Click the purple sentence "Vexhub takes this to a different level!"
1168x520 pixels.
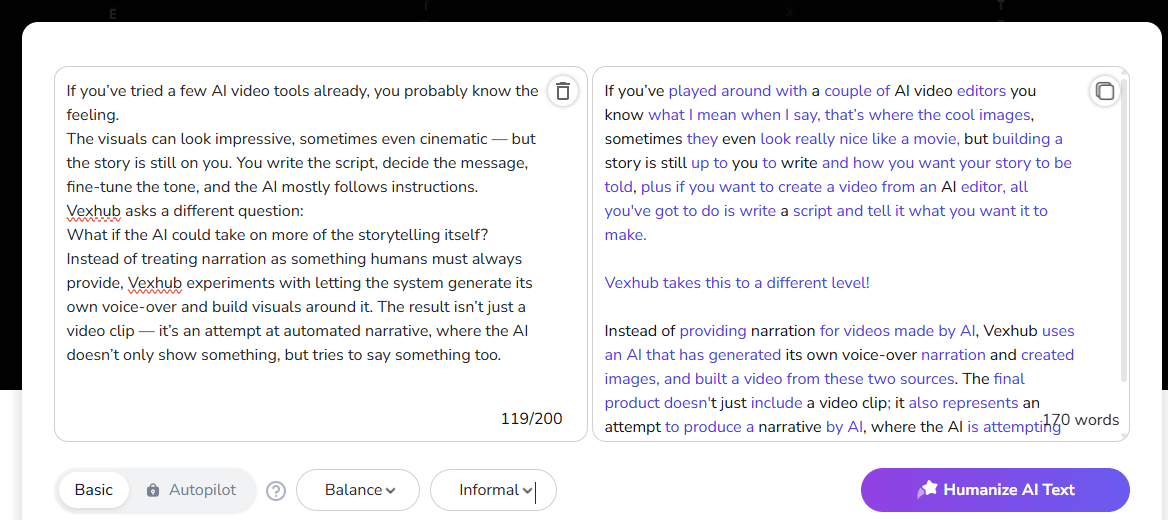(737, 283)
